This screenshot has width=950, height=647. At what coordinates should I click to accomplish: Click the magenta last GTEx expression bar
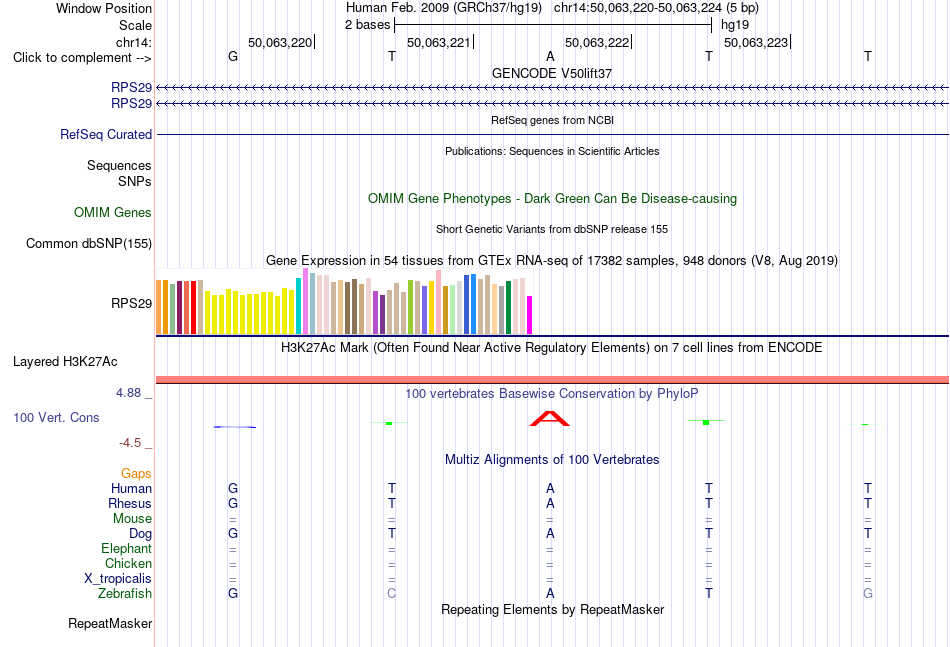(x=530, y=315)
